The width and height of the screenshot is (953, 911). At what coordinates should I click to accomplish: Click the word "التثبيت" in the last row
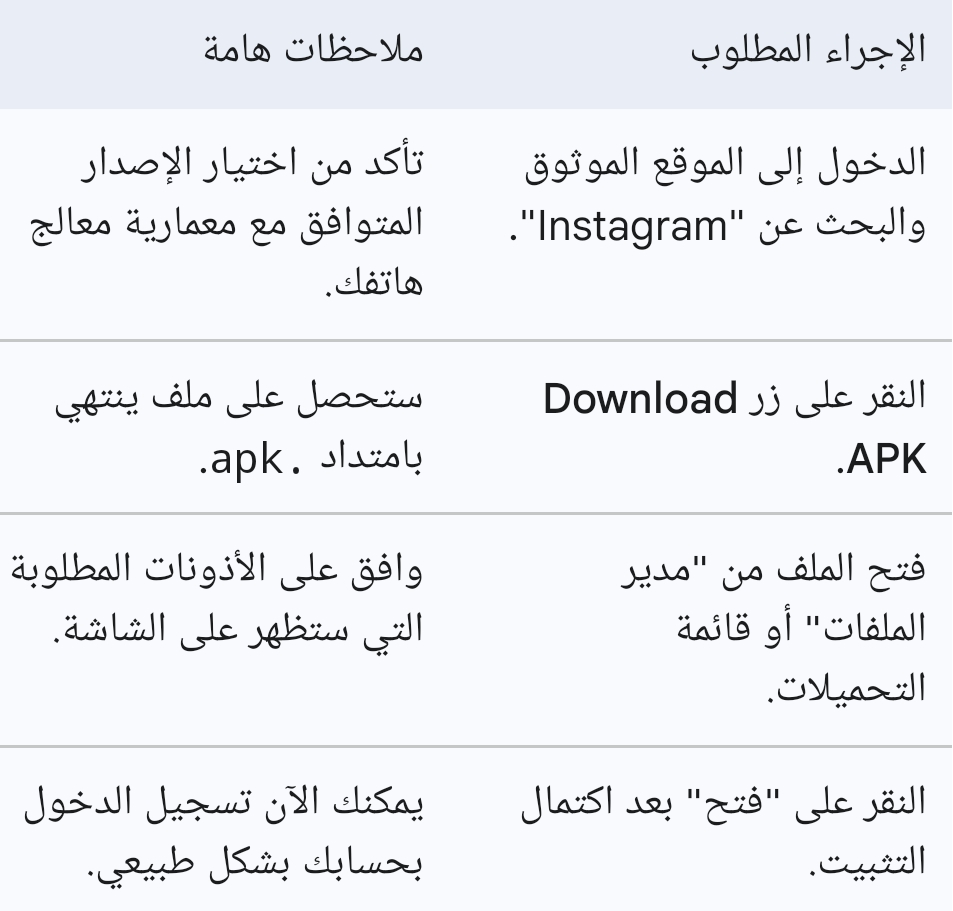[872, 859]
